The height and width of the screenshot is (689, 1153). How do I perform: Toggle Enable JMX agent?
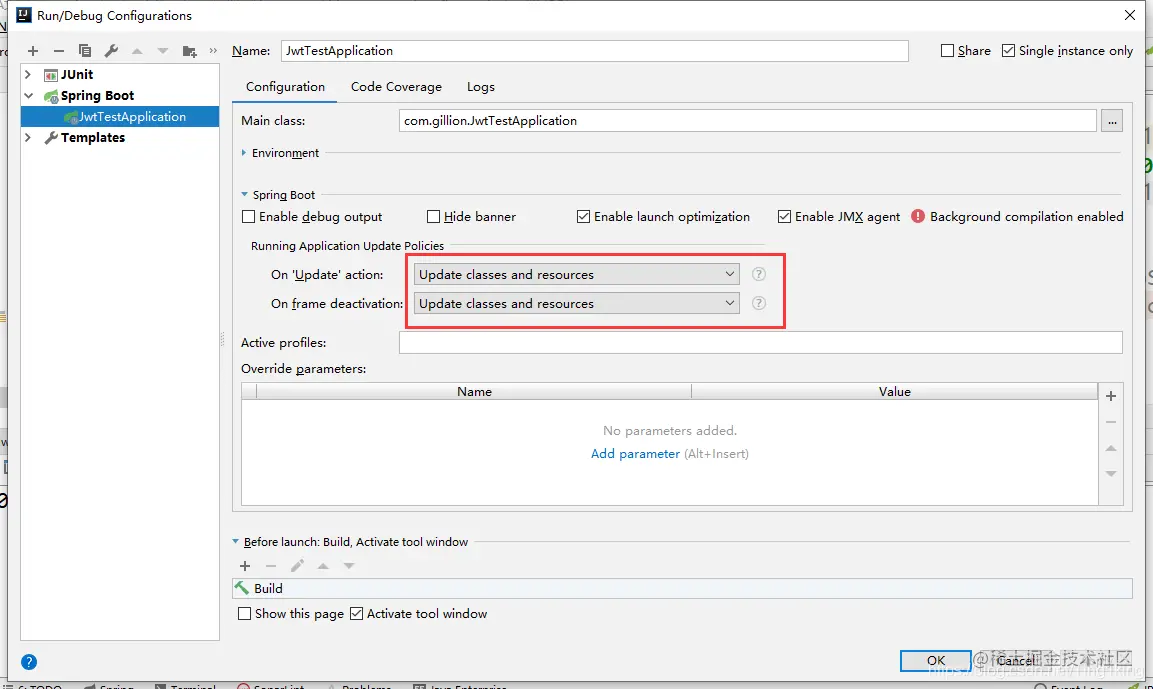(x=785, y=216)
